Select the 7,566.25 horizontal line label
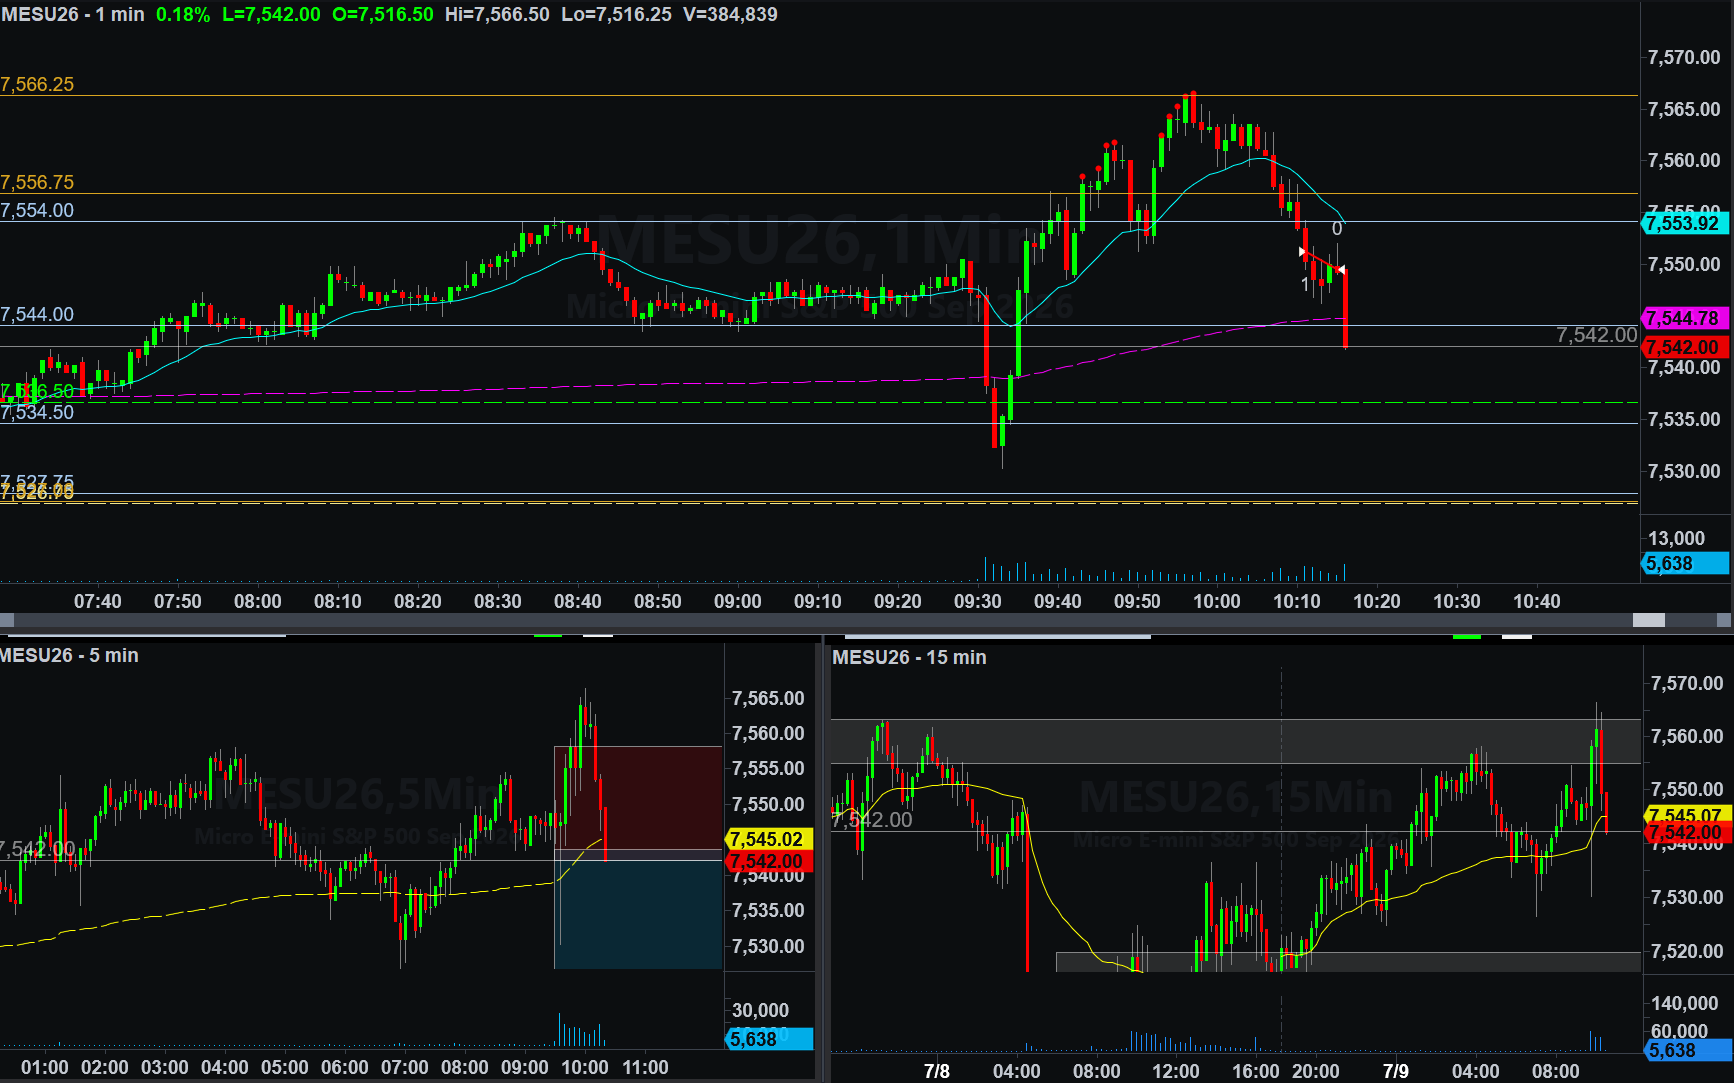The width and height of the screenshot is (1734, 1083). click(x=37, y=84)
